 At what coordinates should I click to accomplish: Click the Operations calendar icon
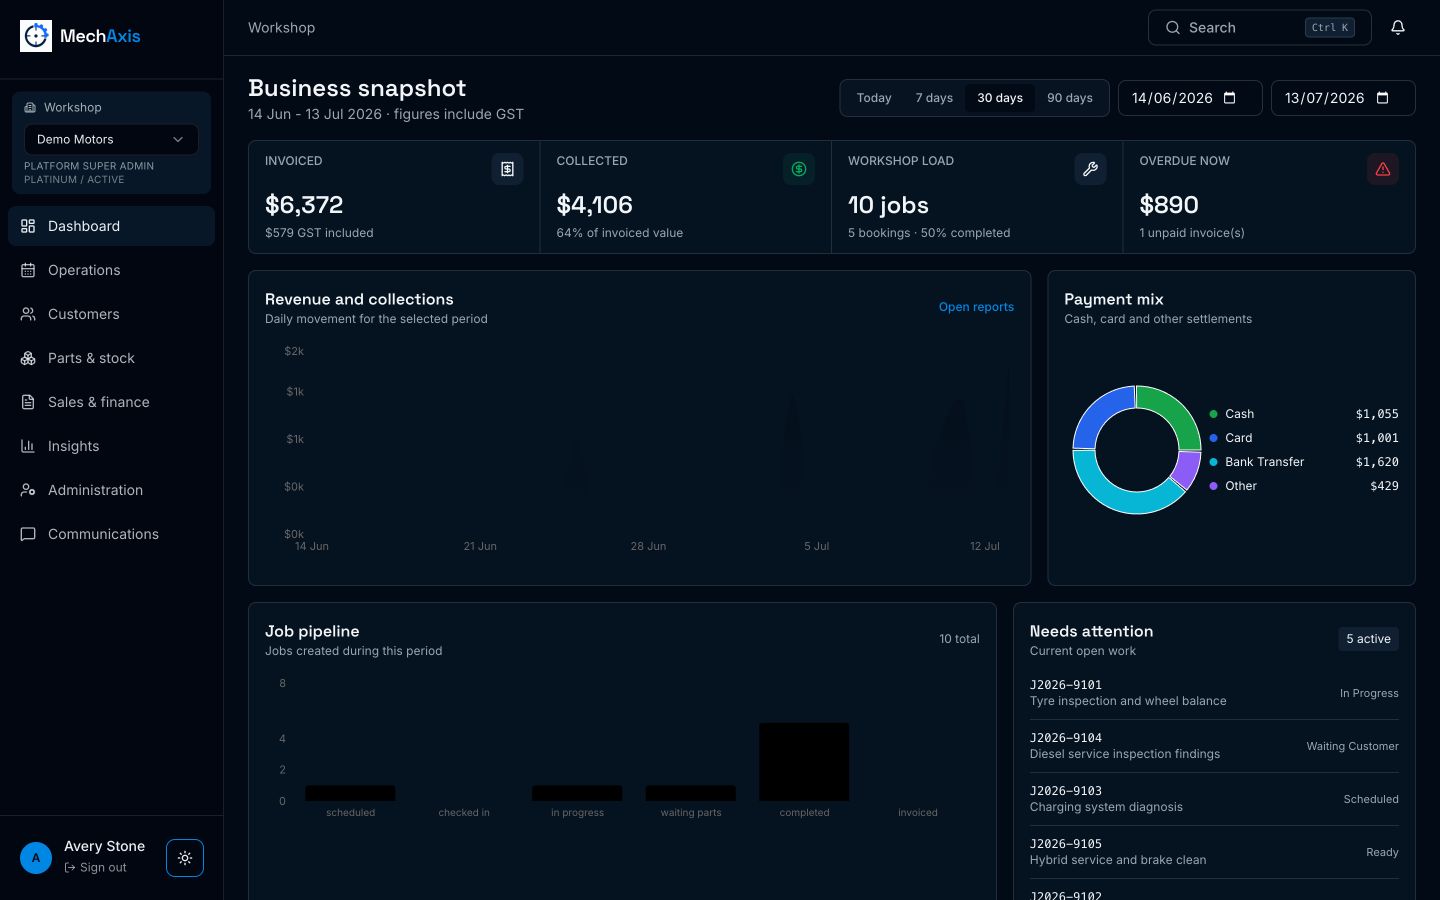[28, 270]
